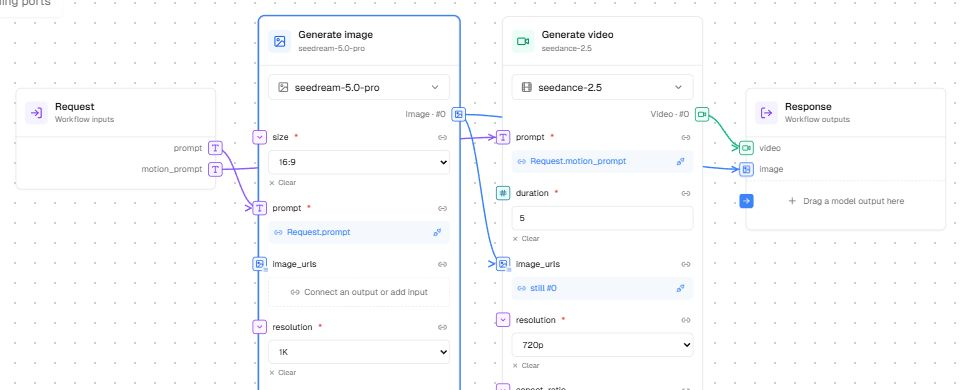
Task: Click the Request.prompt reference chip
Action: (x=359, y=232)
